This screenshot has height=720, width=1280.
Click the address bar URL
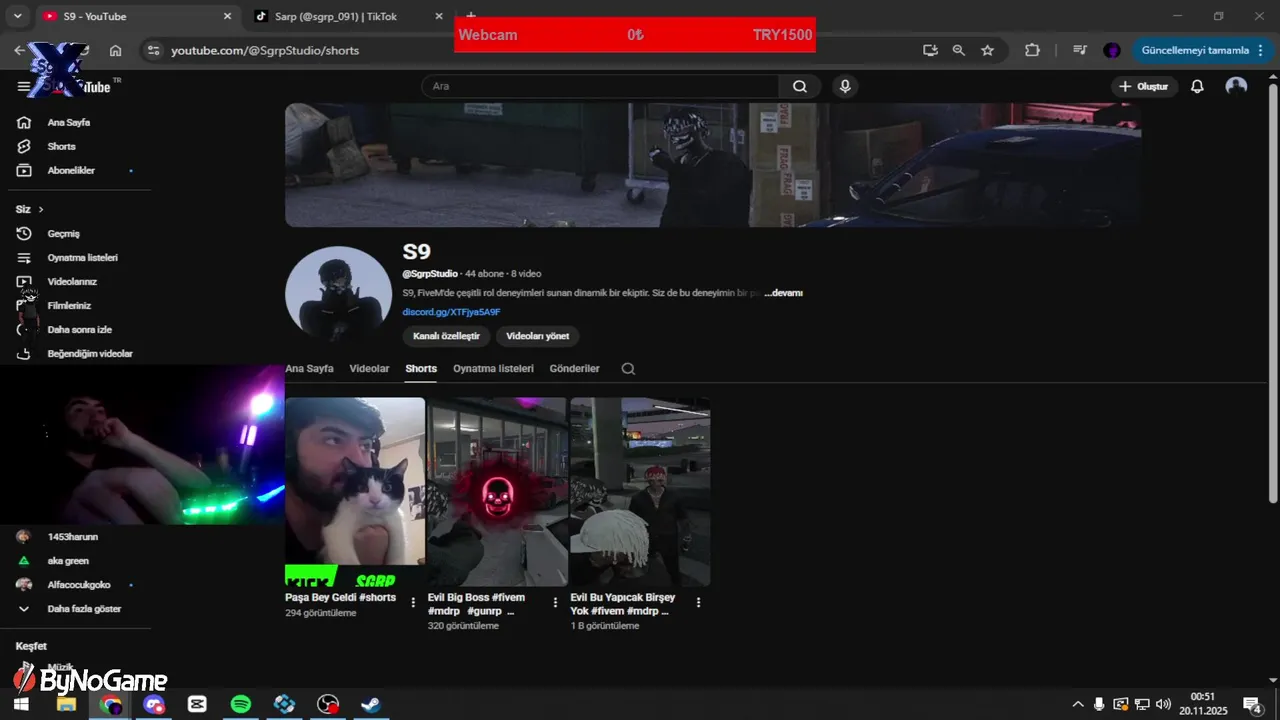[265, 50]
